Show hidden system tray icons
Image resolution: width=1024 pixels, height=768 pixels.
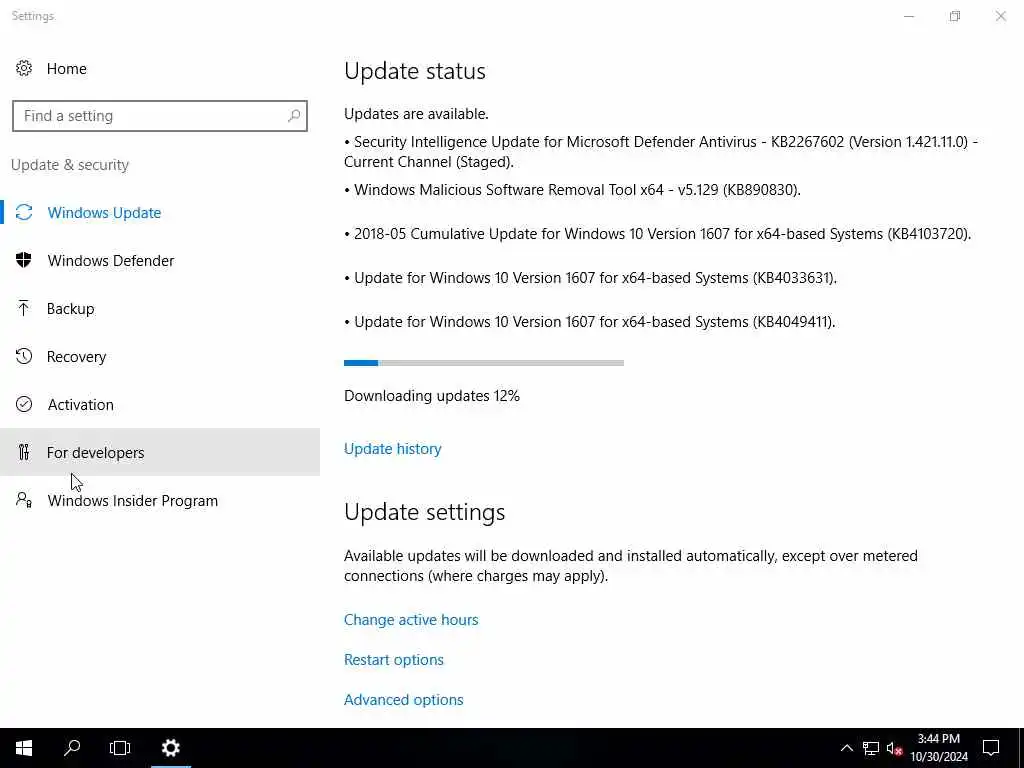coord(846,748)
